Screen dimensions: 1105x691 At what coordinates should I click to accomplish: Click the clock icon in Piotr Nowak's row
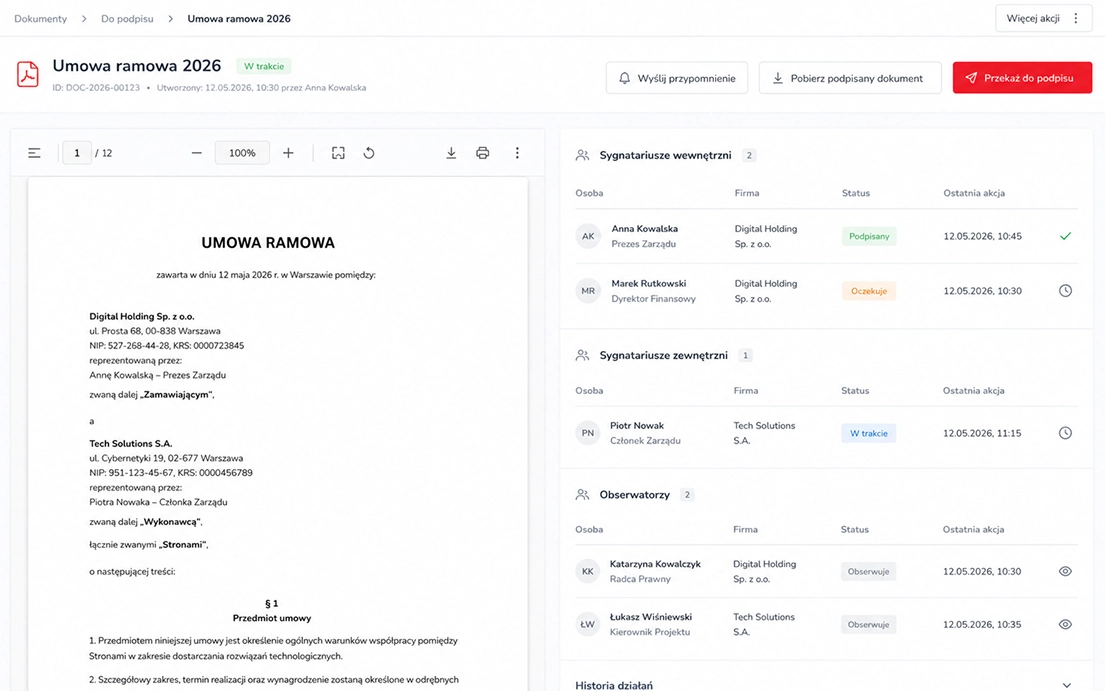tap(1066, 433)
